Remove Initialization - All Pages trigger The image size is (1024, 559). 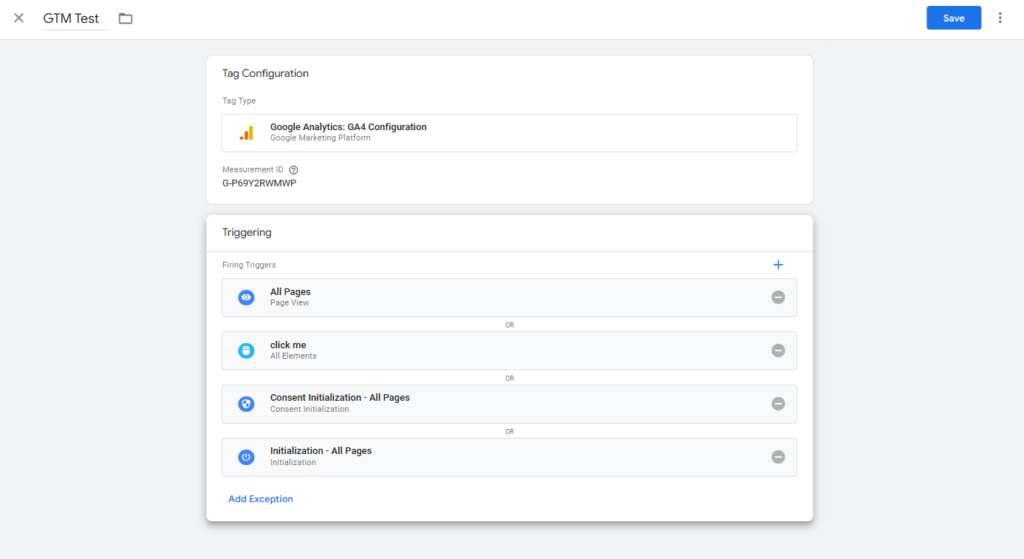click(x=778, y=457)
